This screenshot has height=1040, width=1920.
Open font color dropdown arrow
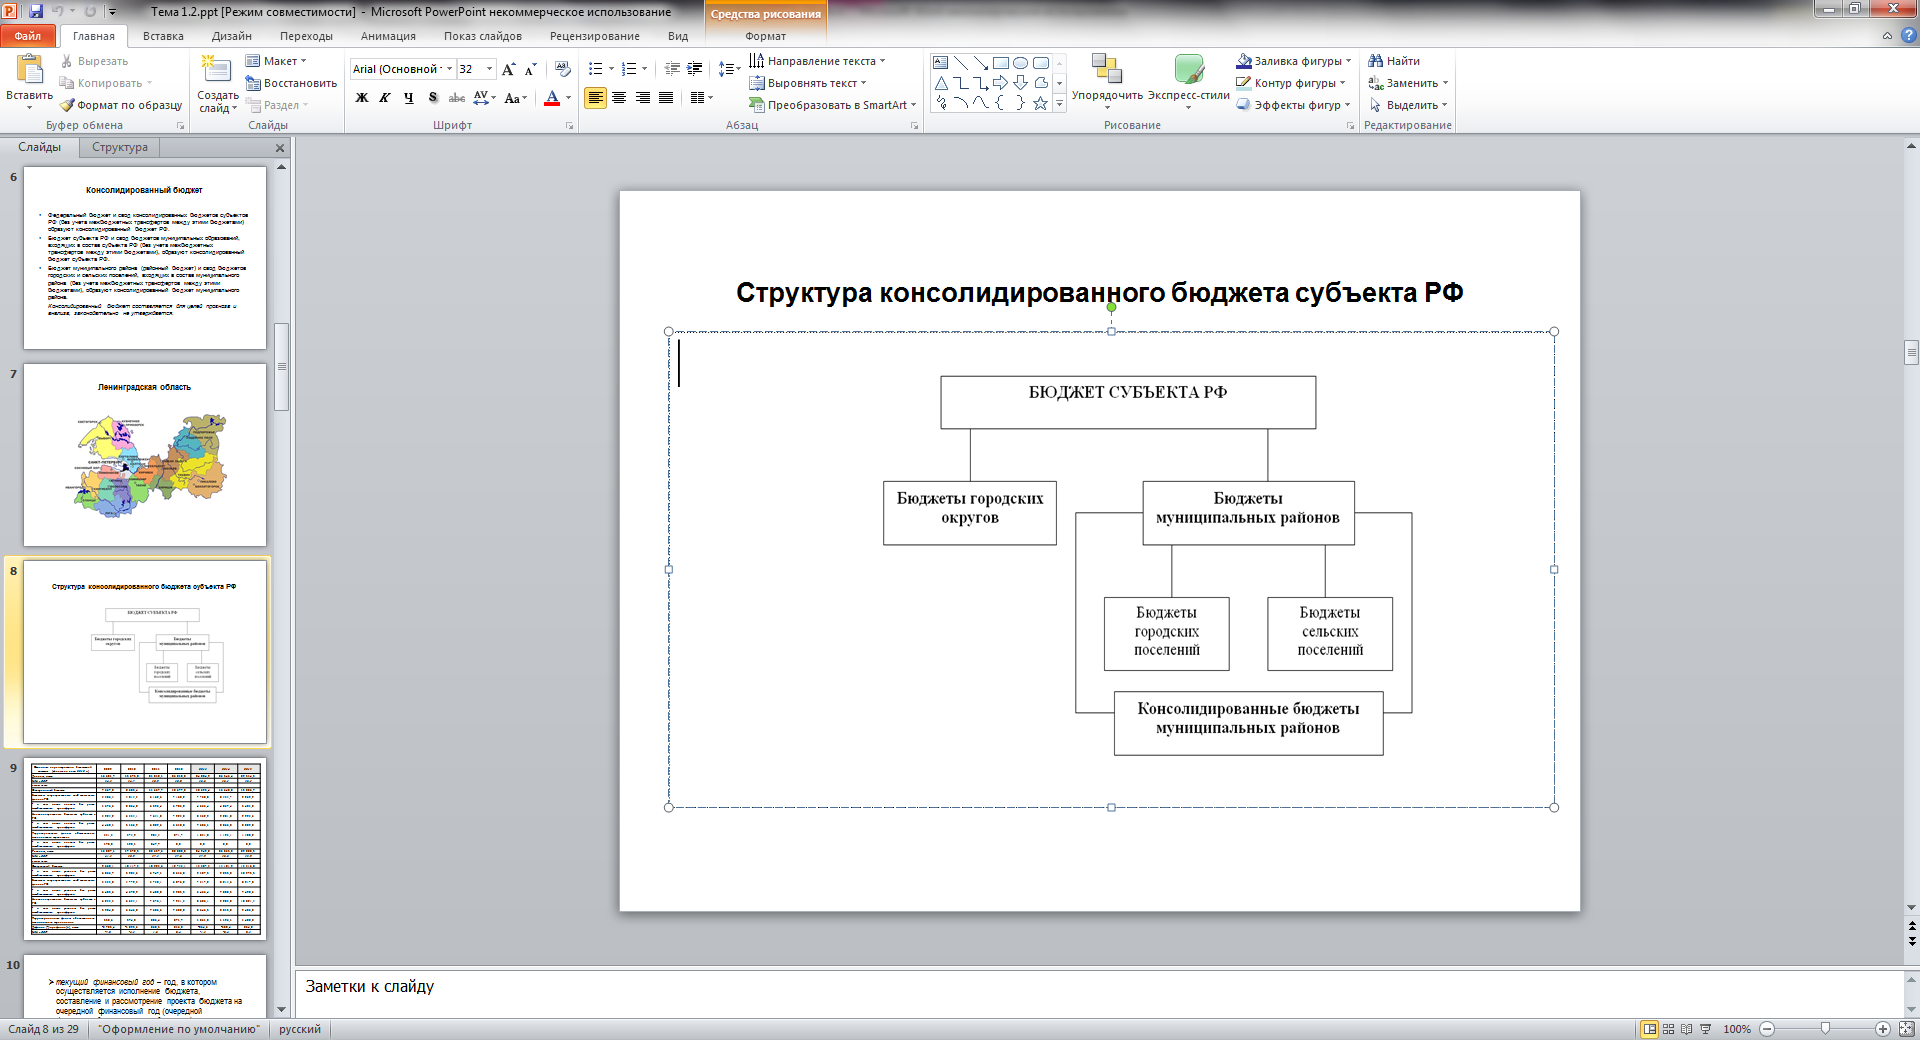click(x=568, y=98)
